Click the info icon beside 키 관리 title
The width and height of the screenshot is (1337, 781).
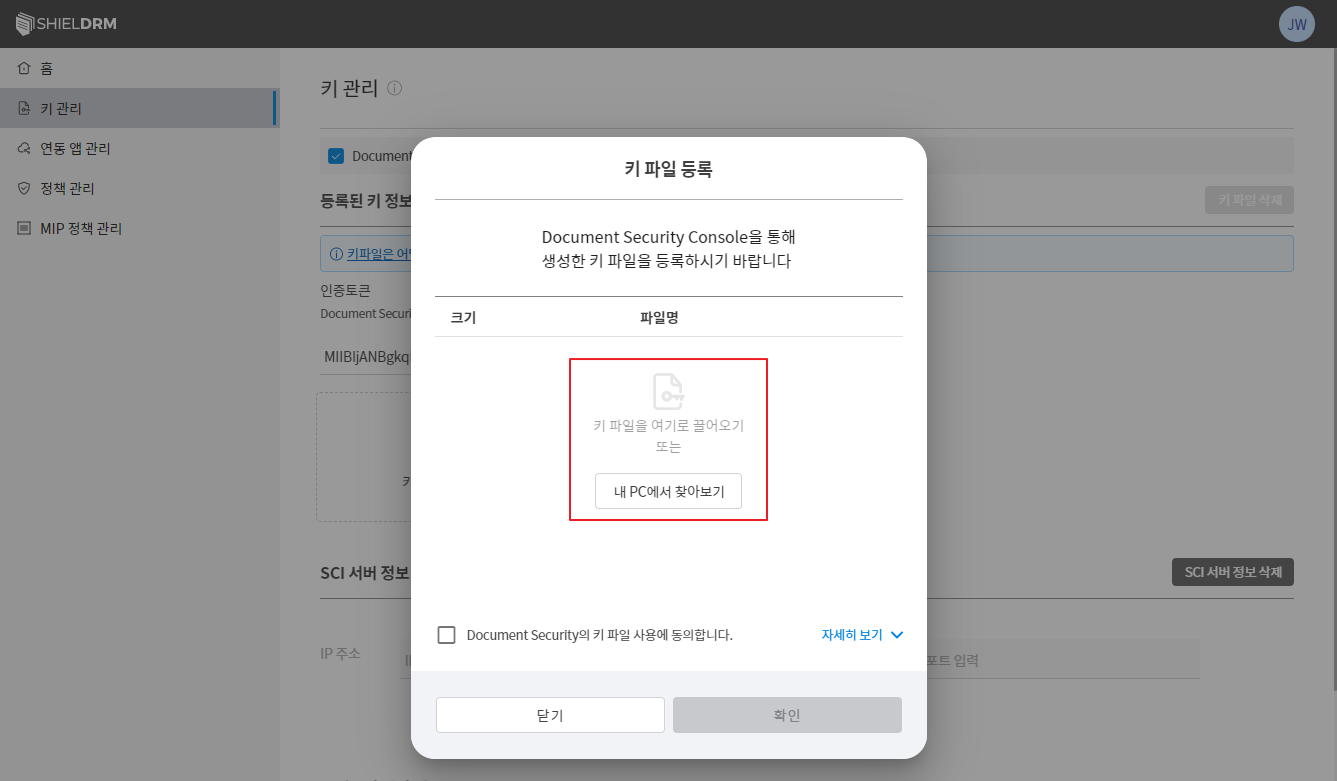click(x=394, y=88)
